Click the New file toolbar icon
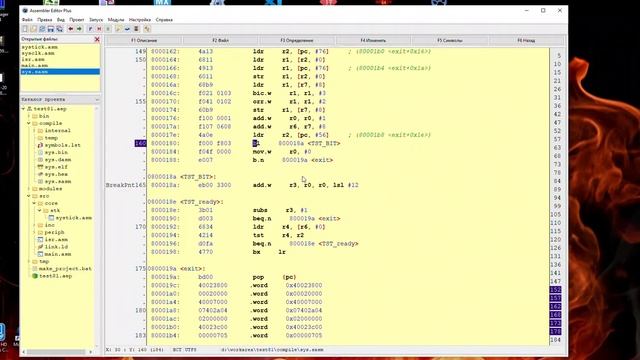Screen dimensions: 640x360 click(25, 29)
